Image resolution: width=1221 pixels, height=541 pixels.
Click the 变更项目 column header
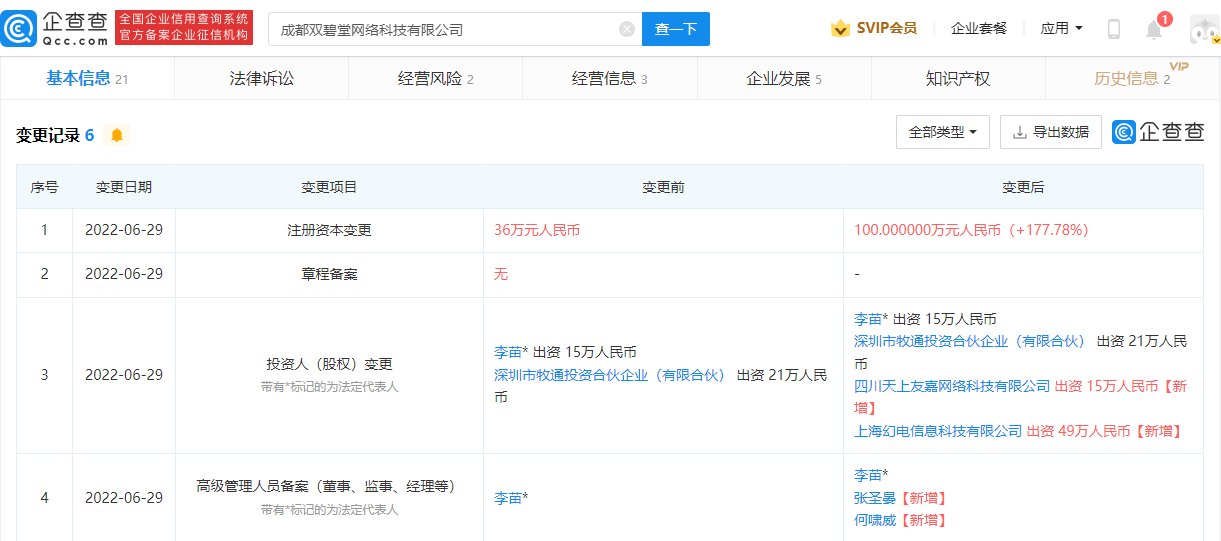pyautogui.click(x=329, y=187)
